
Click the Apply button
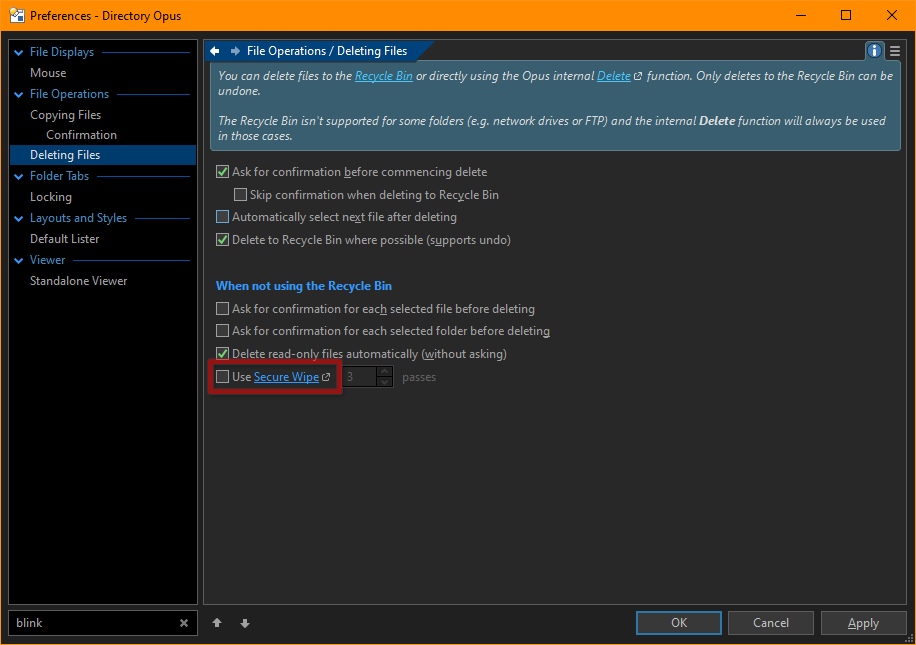pyautogui.click(x=863, y=623)
